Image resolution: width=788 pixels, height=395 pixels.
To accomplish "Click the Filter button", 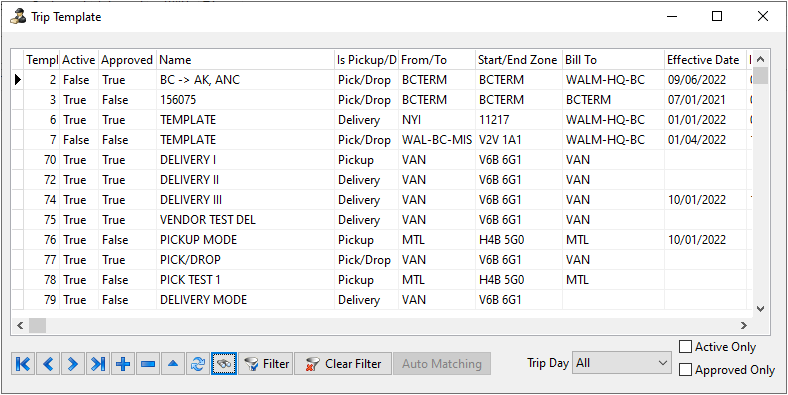I will click(265, 364).
